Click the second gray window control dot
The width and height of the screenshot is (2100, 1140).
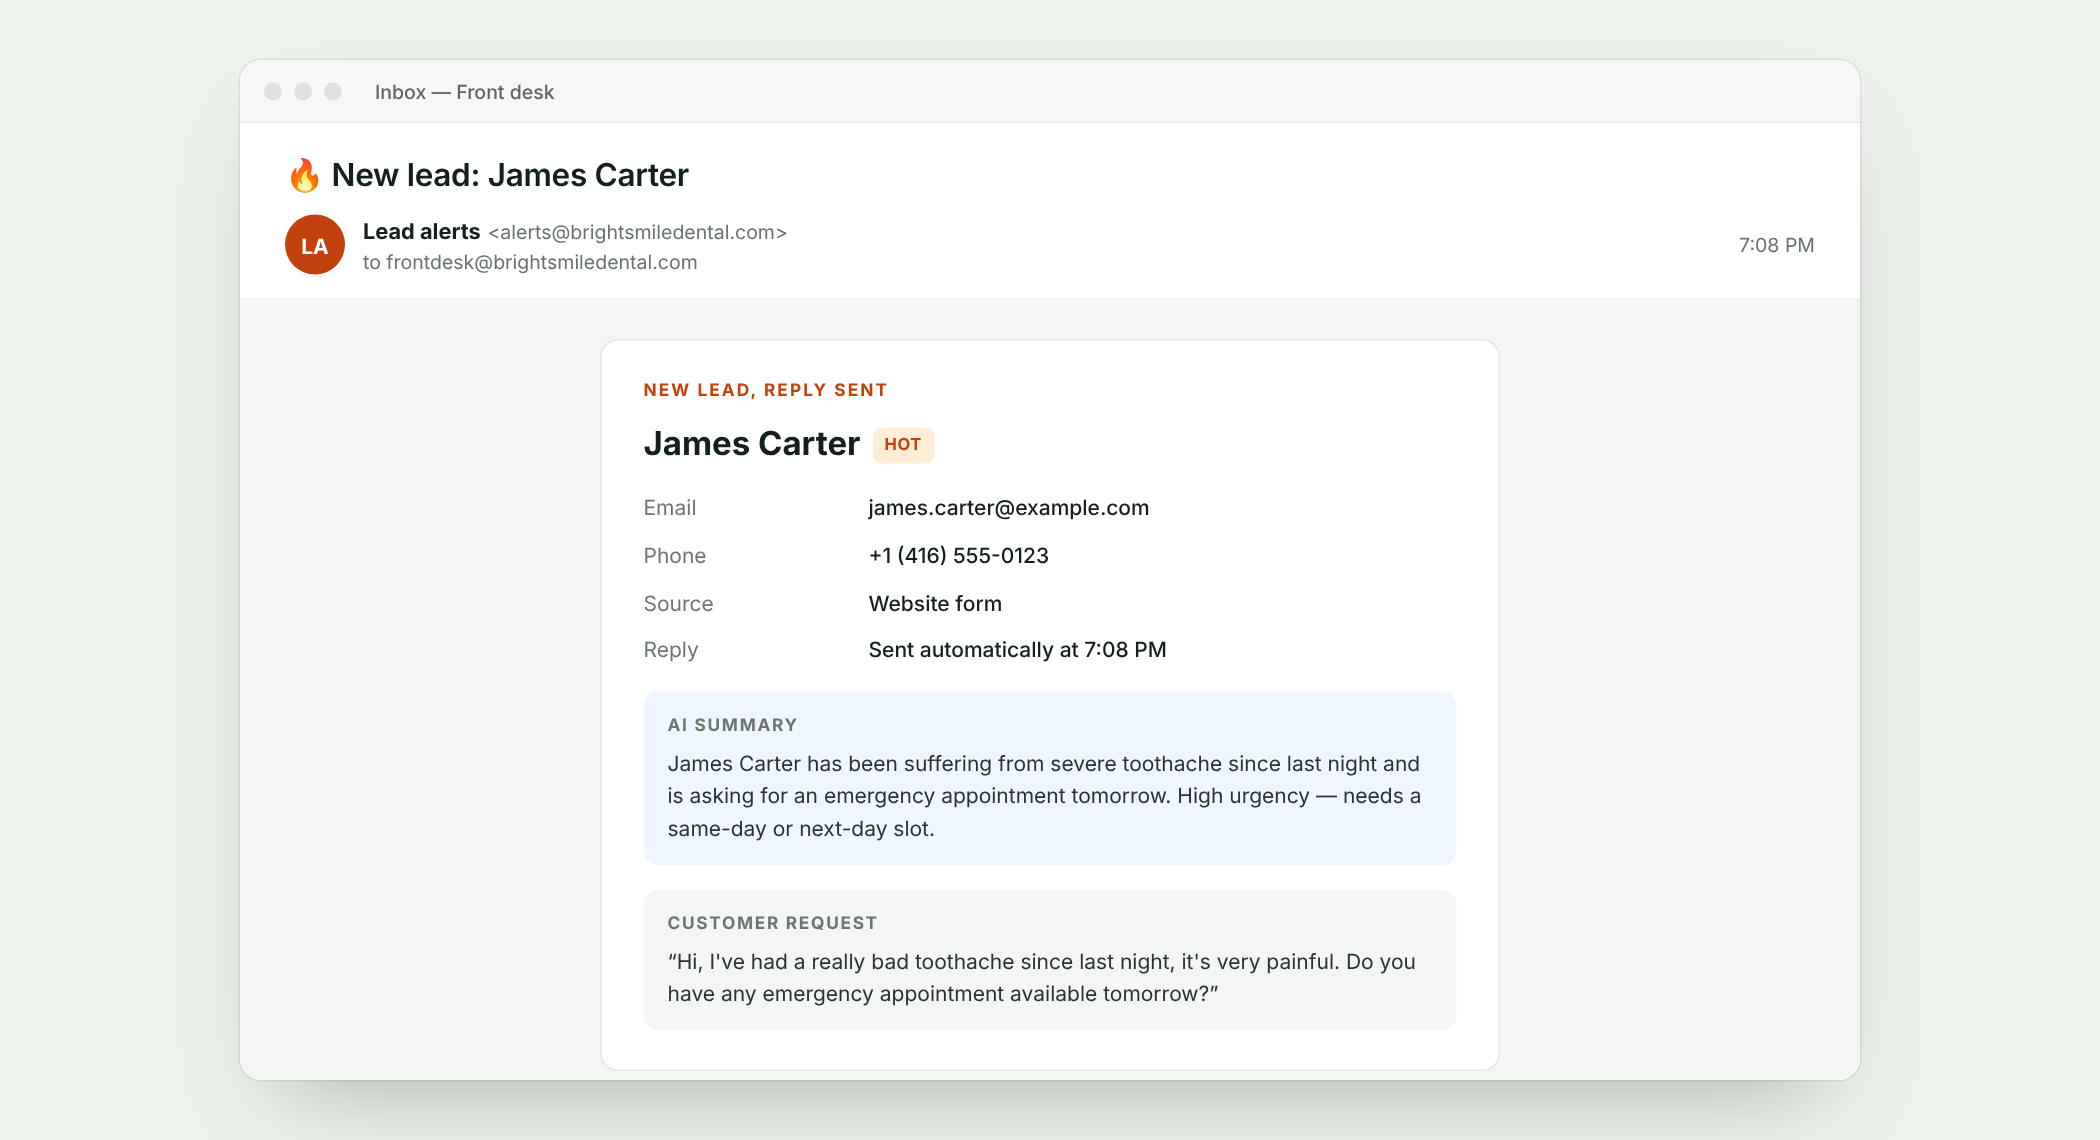(x=303, y=91)
